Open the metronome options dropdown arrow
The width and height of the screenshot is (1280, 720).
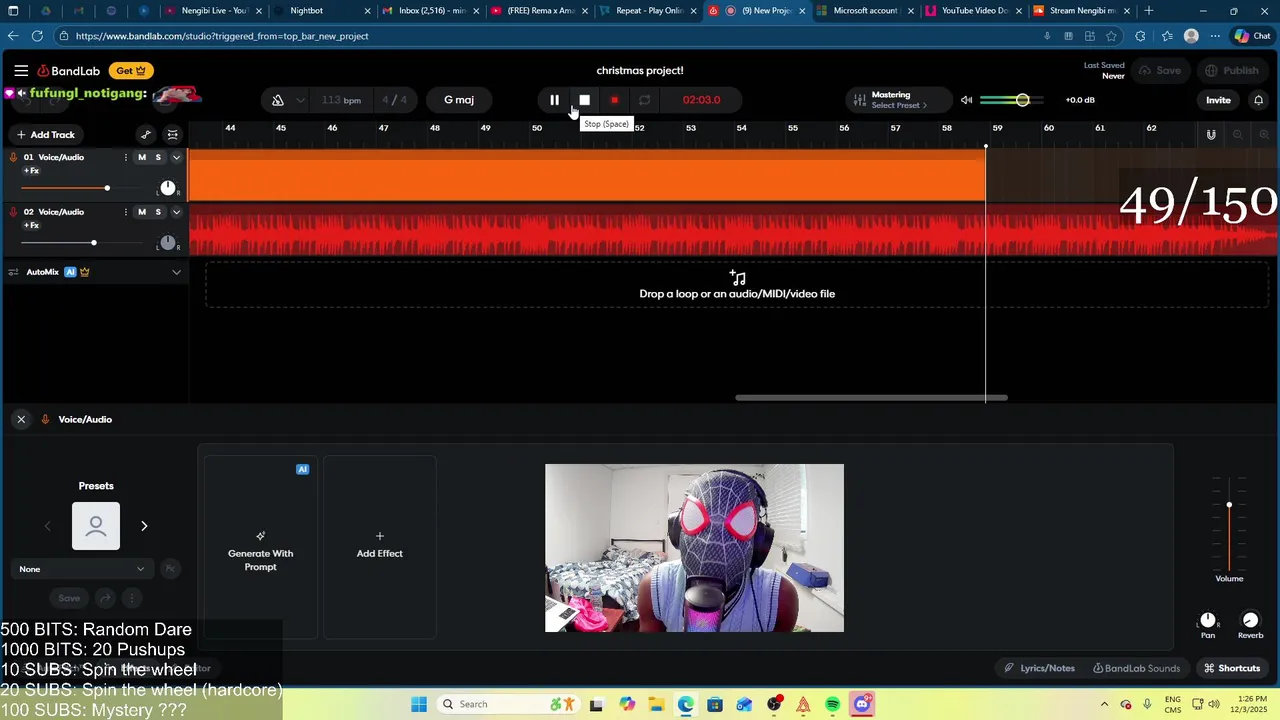[300, 100]
